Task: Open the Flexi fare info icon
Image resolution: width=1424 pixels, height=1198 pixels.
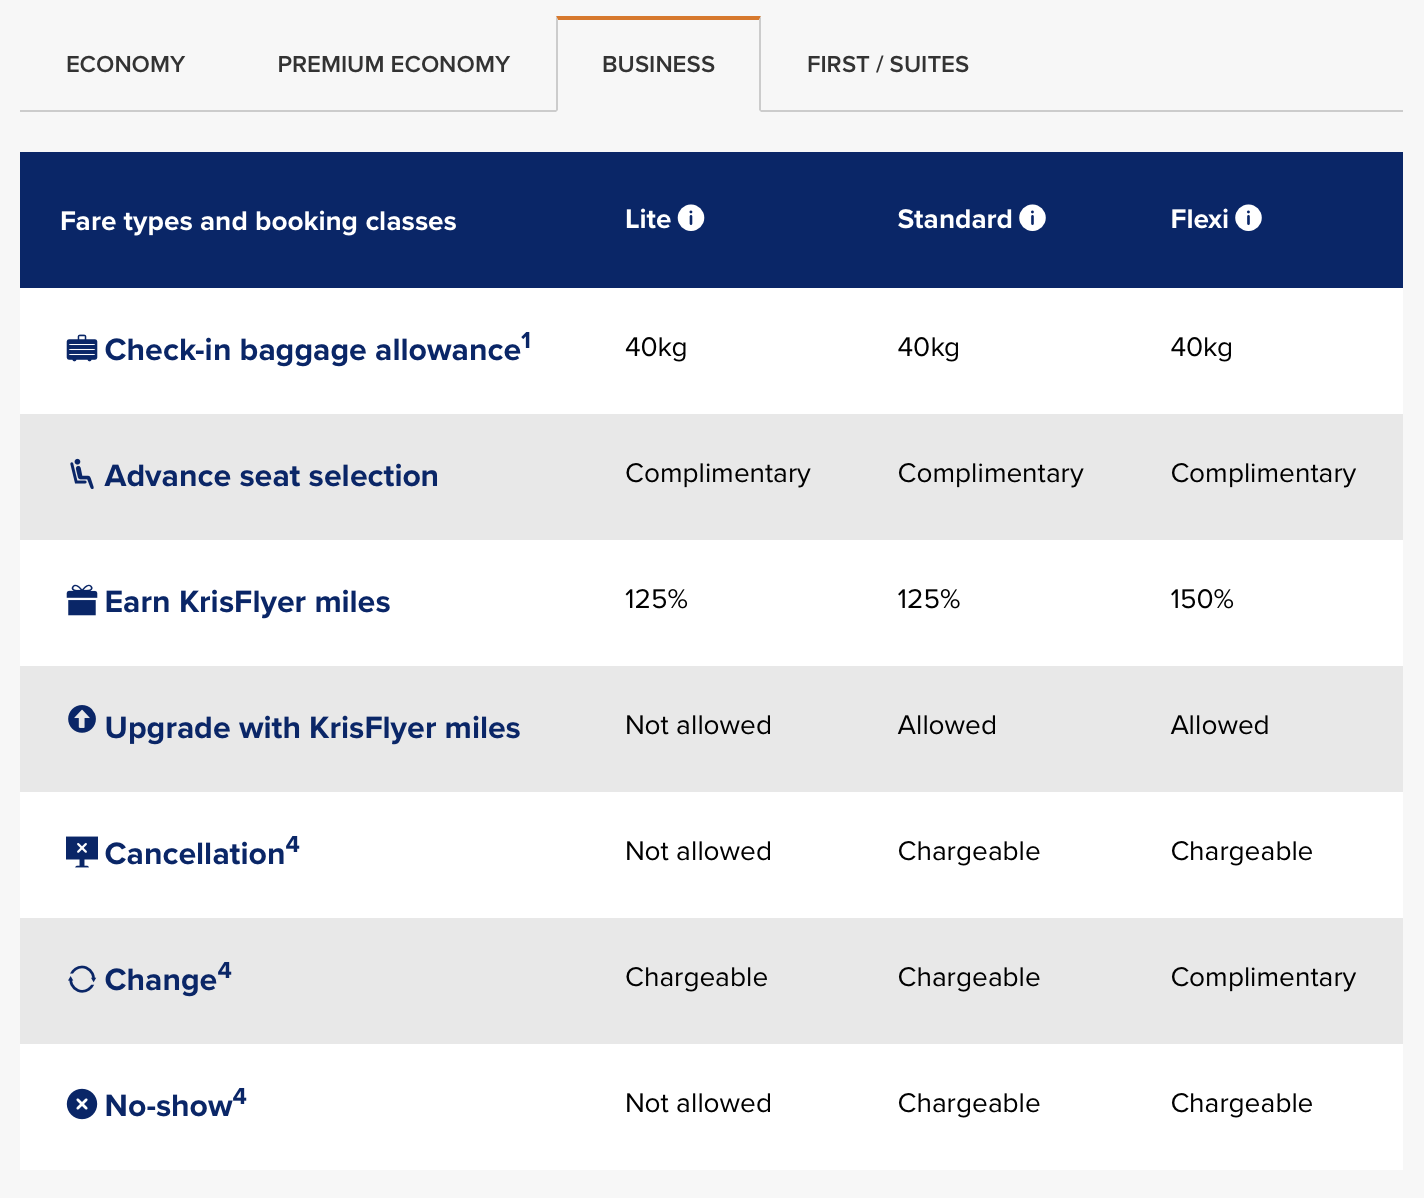Action: click(x=1249, y=217)
